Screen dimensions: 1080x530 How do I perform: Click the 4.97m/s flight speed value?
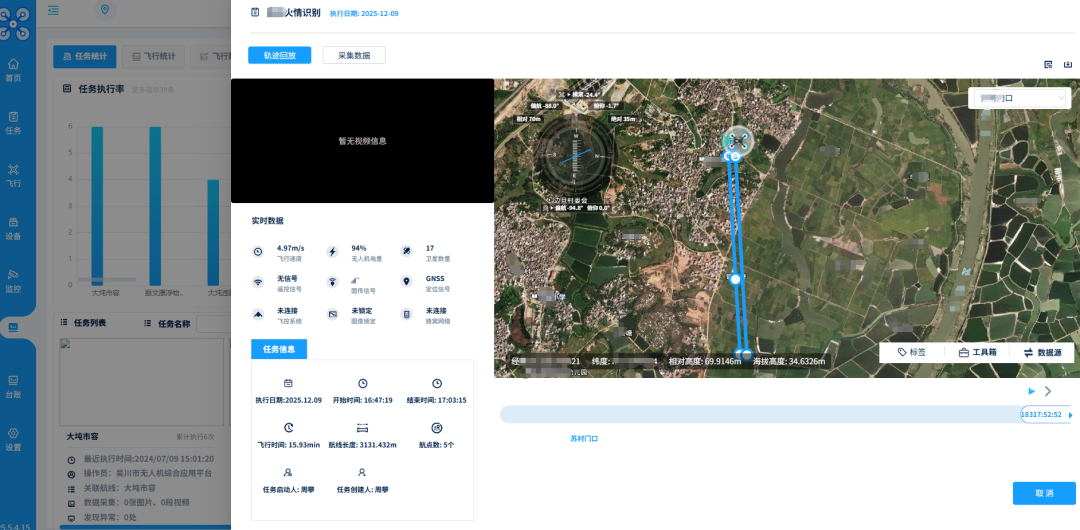[x=291, y=248]
